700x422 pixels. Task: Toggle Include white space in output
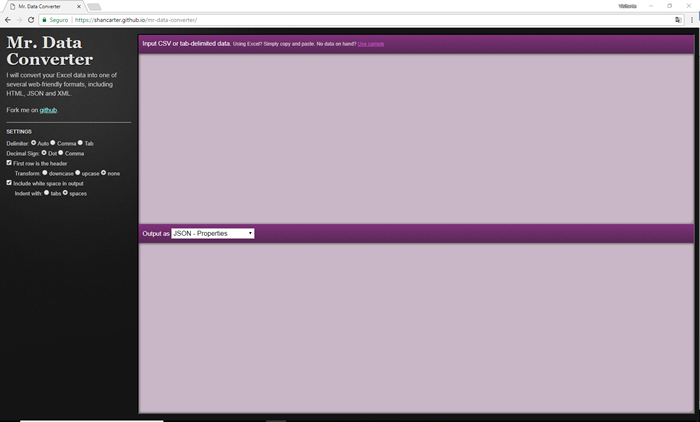pos(9,183)
